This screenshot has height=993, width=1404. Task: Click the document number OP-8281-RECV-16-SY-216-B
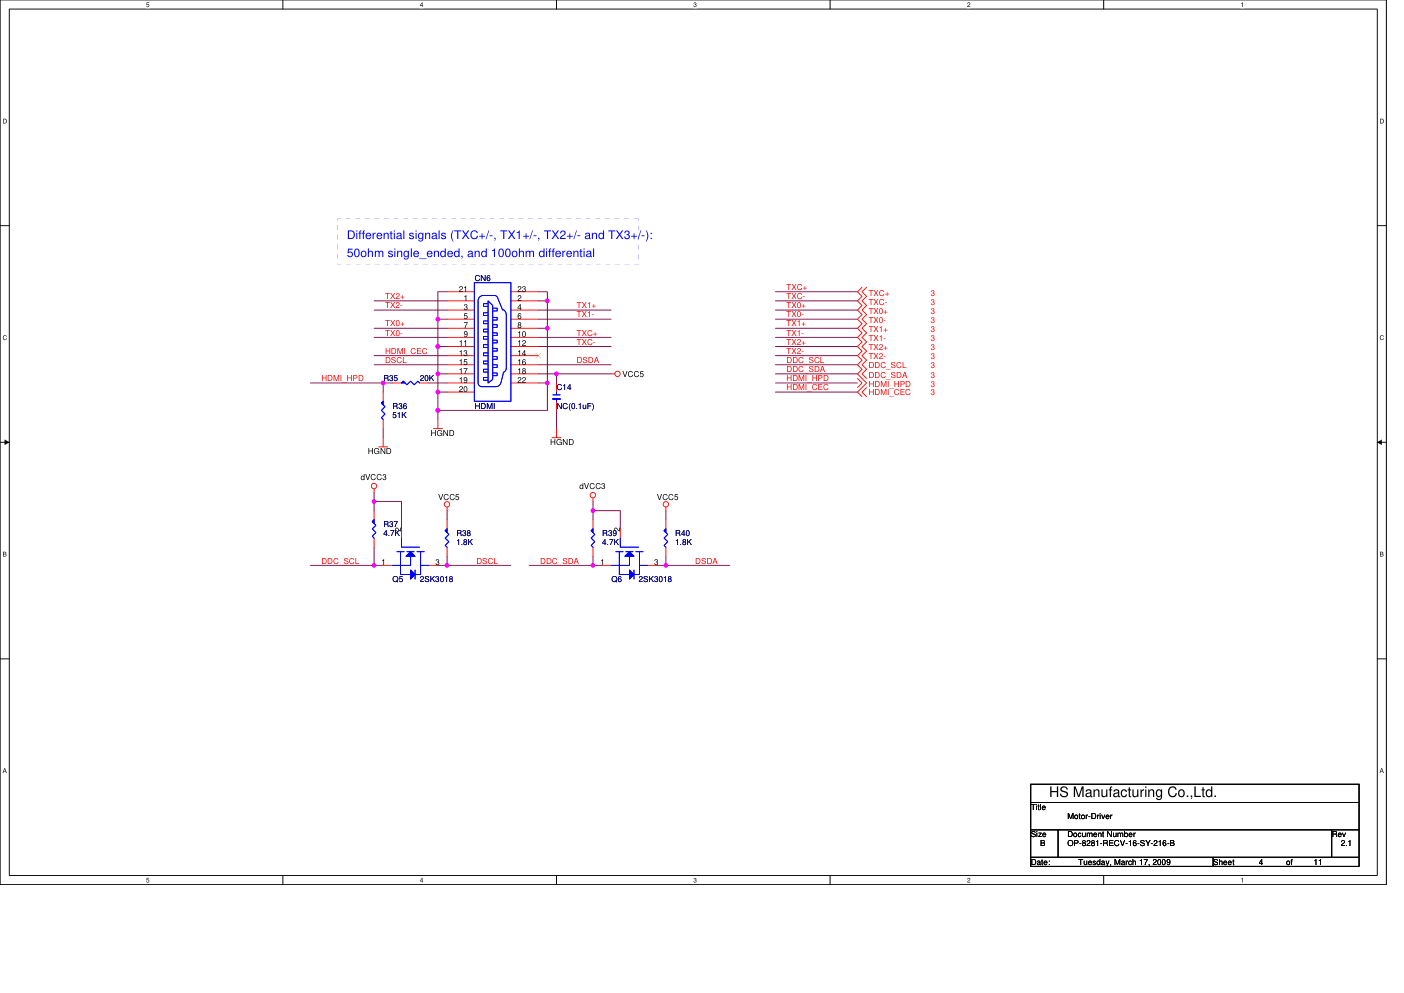pyautogui.click(x=1120, y=843)
